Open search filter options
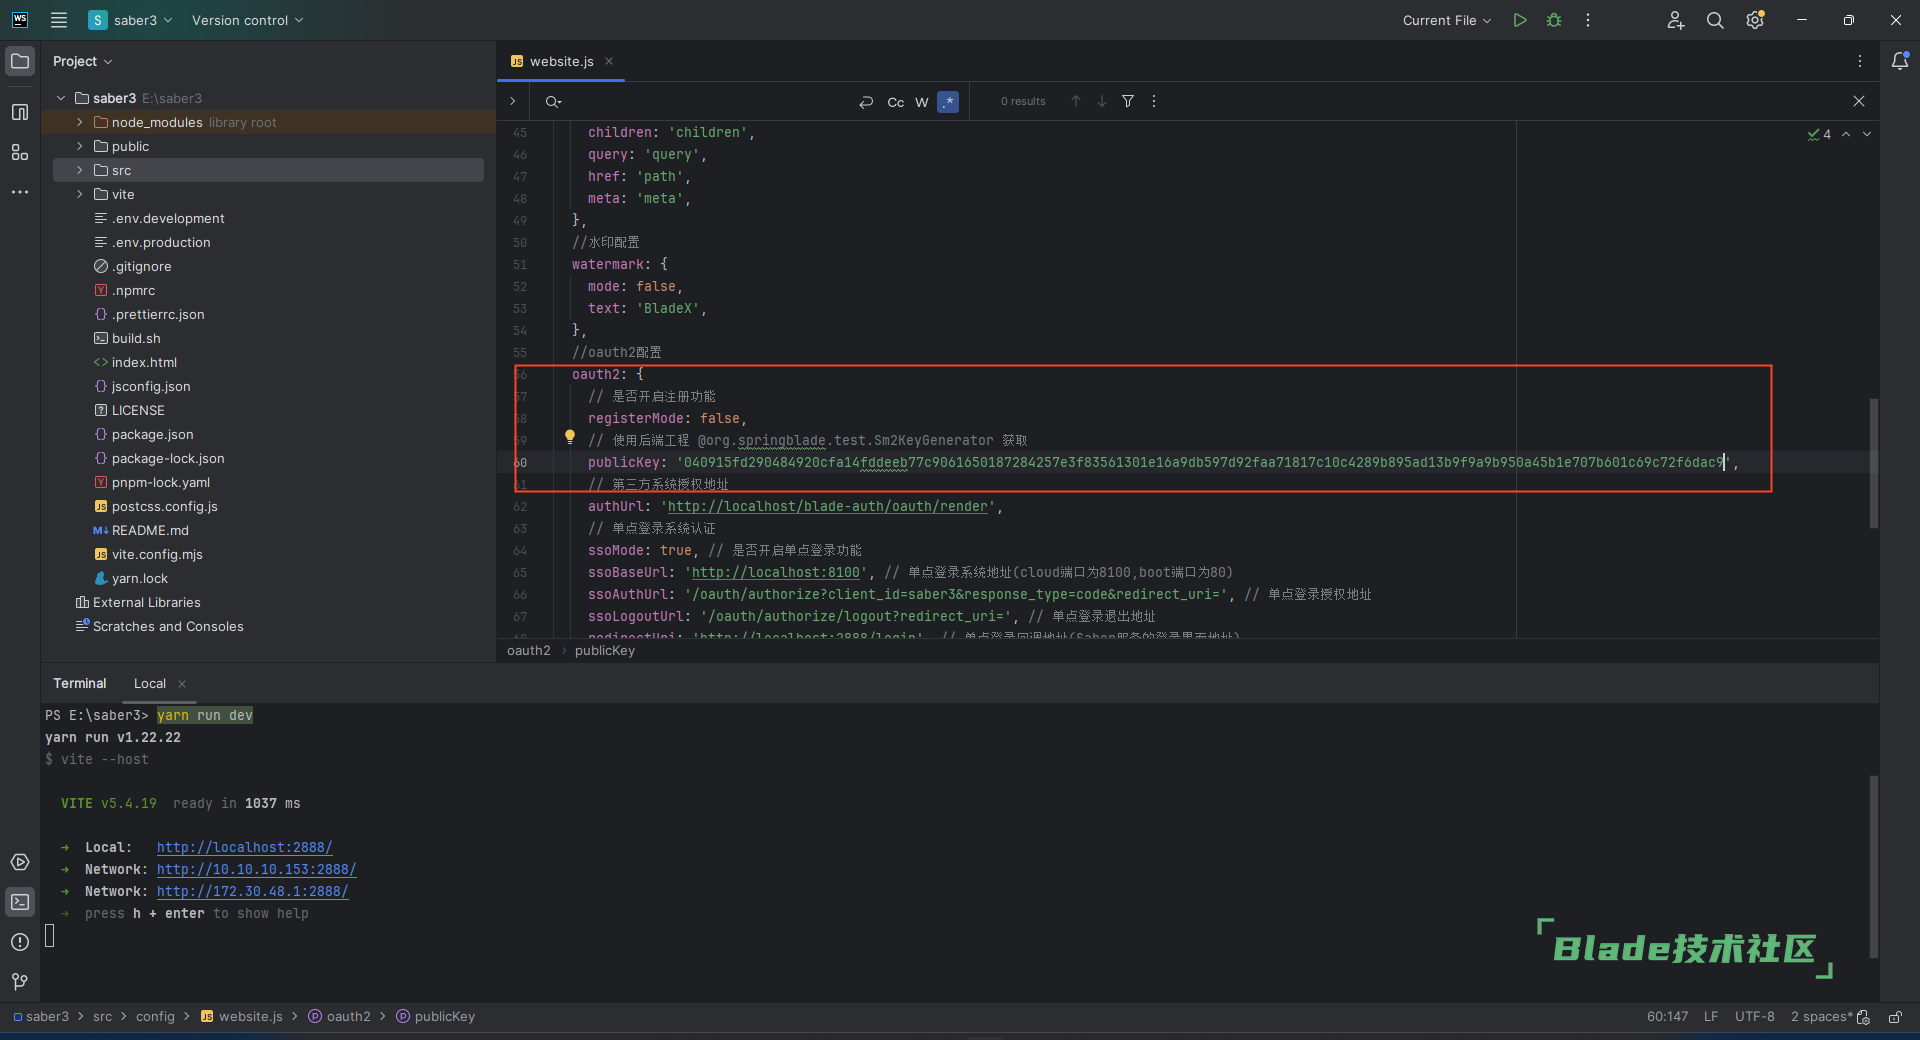The height and width of the screenshot is (1040, 1920). [x=1128, y=101]
